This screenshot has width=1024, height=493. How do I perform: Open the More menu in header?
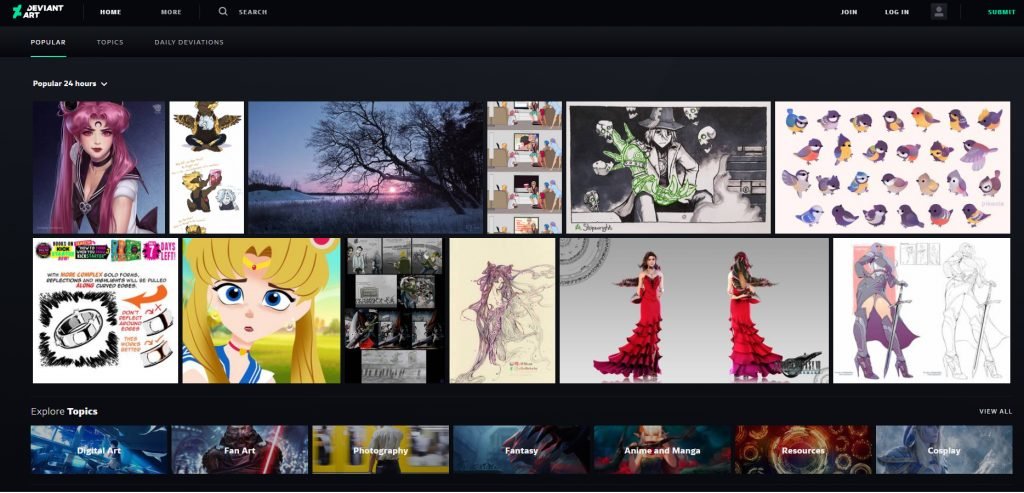[x=171, y=12]
